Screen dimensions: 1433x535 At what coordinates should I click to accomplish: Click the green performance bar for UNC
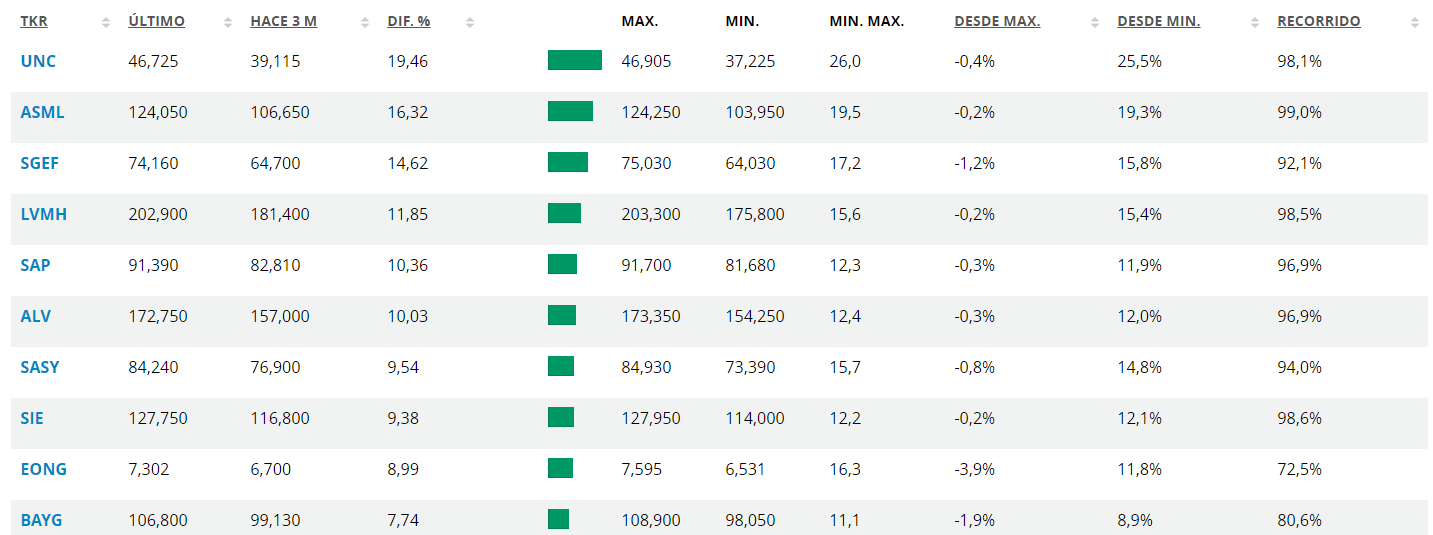coord(574,61)
